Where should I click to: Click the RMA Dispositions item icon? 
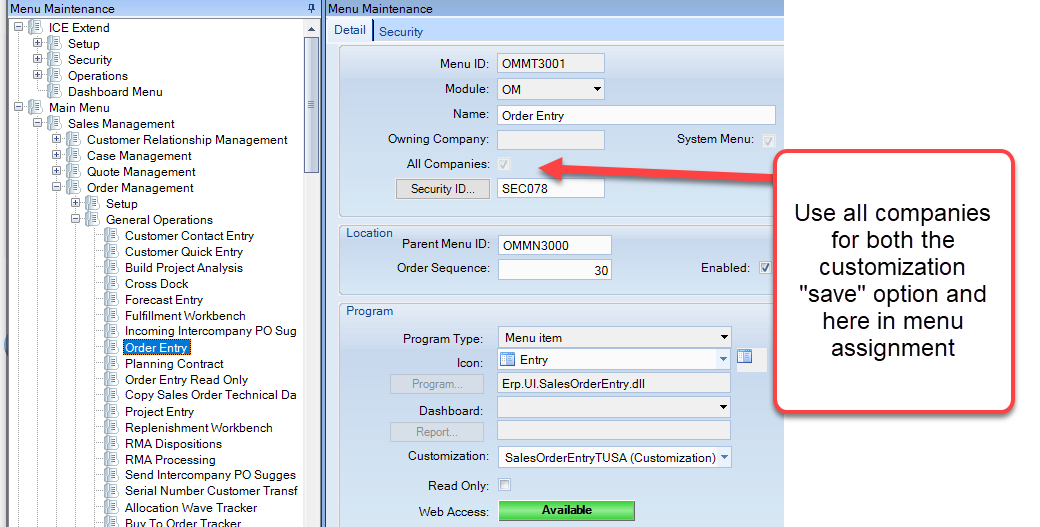tap(112, 443)
